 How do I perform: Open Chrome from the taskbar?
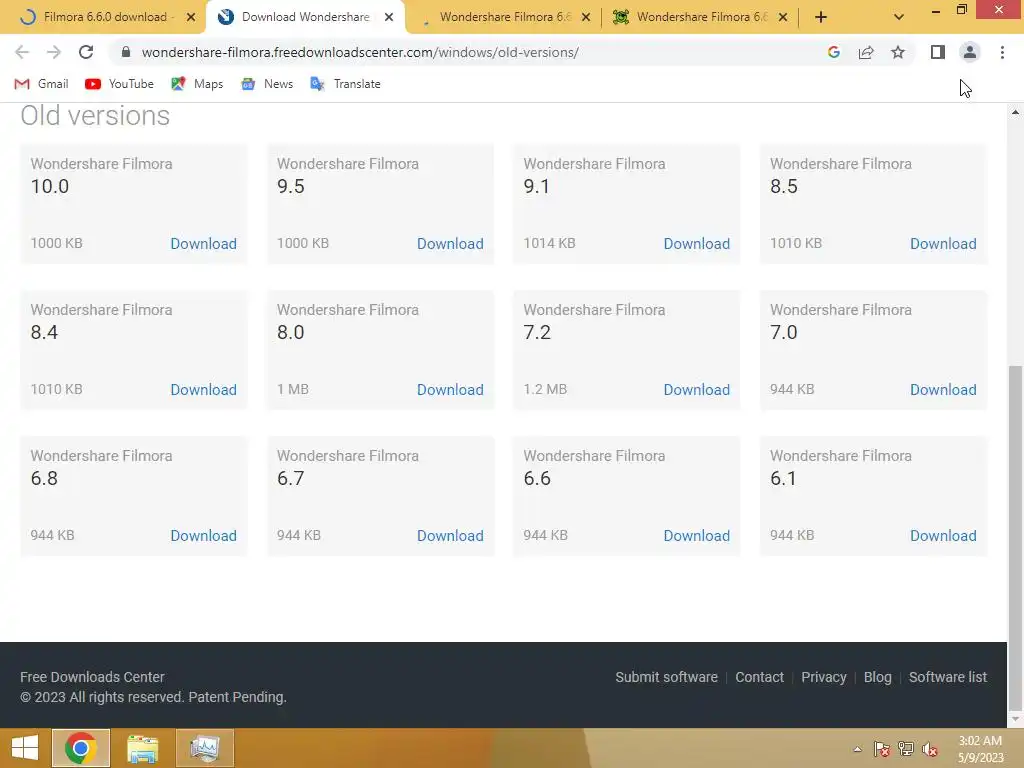[x=81, y=748]
